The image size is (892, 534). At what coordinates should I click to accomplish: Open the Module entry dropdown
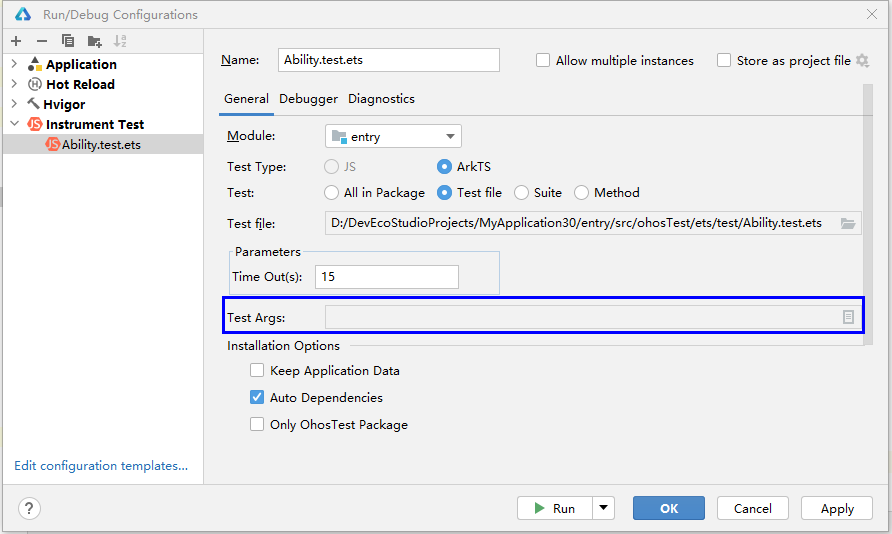(x=393, y=137)
